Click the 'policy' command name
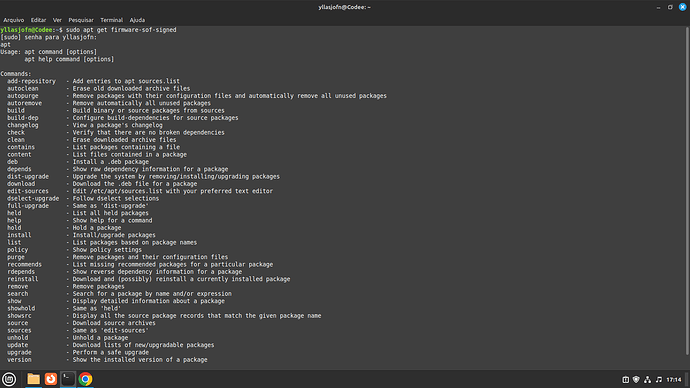The width and height of the screenshot is (690, 388). coord(17,250)
